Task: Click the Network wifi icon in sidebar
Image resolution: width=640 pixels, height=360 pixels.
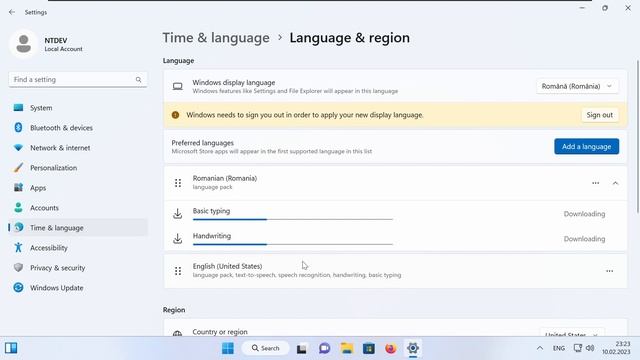Action: point(18,147)
